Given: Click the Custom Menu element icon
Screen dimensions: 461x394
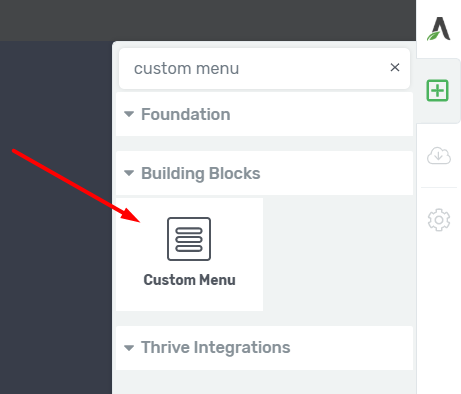Looking at the screenshot, I should tap(189, 239).
